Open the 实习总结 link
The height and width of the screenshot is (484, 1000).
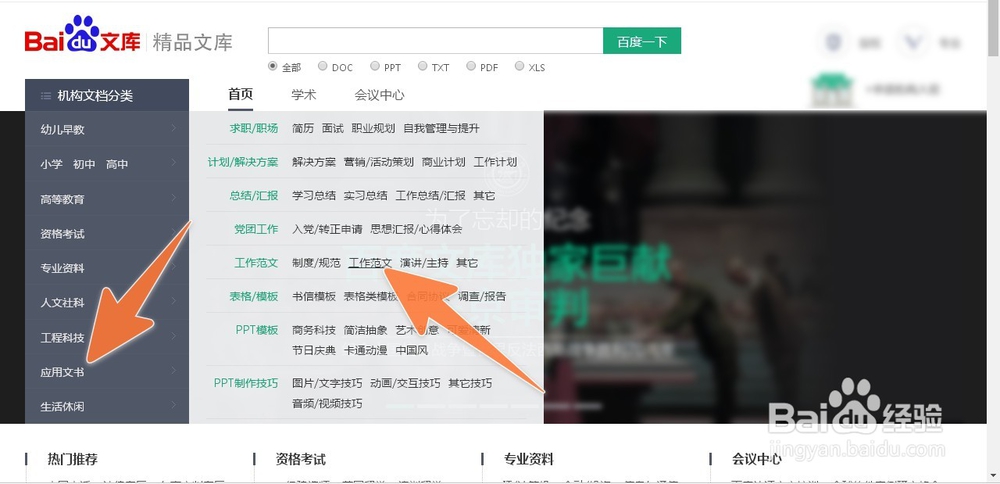click(365, 196)
